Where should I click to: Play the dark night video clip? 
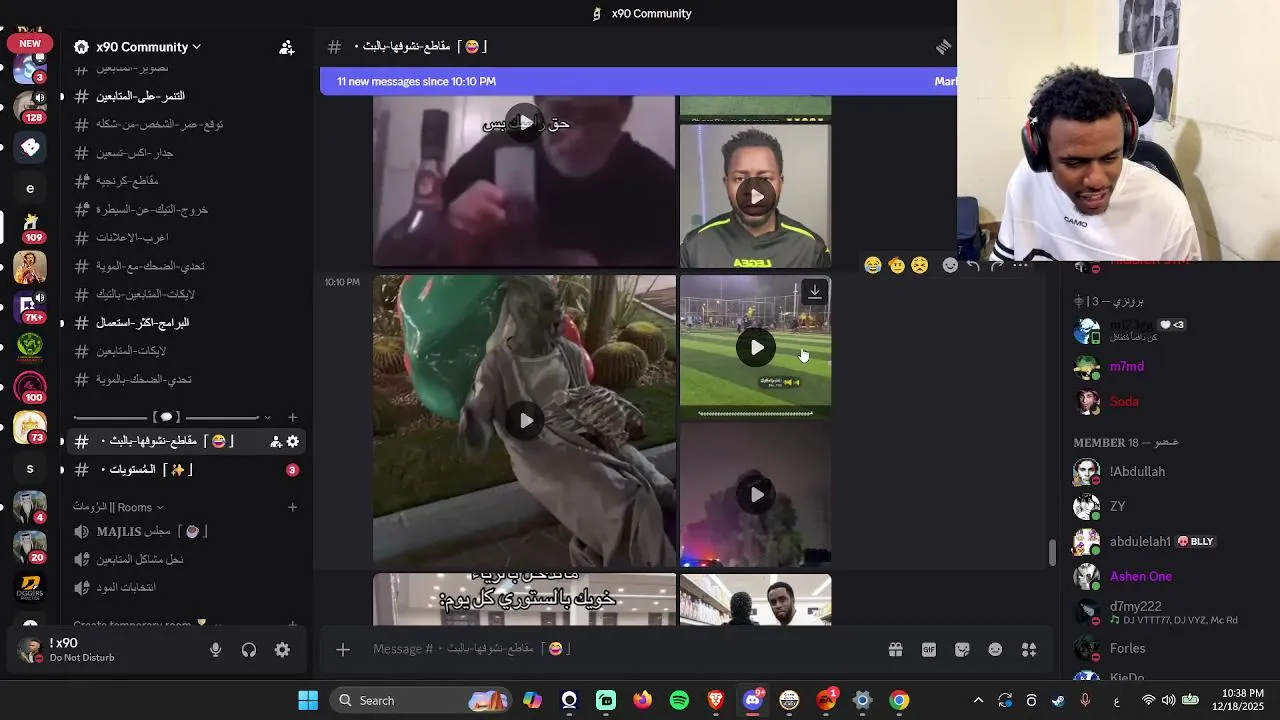756,494
